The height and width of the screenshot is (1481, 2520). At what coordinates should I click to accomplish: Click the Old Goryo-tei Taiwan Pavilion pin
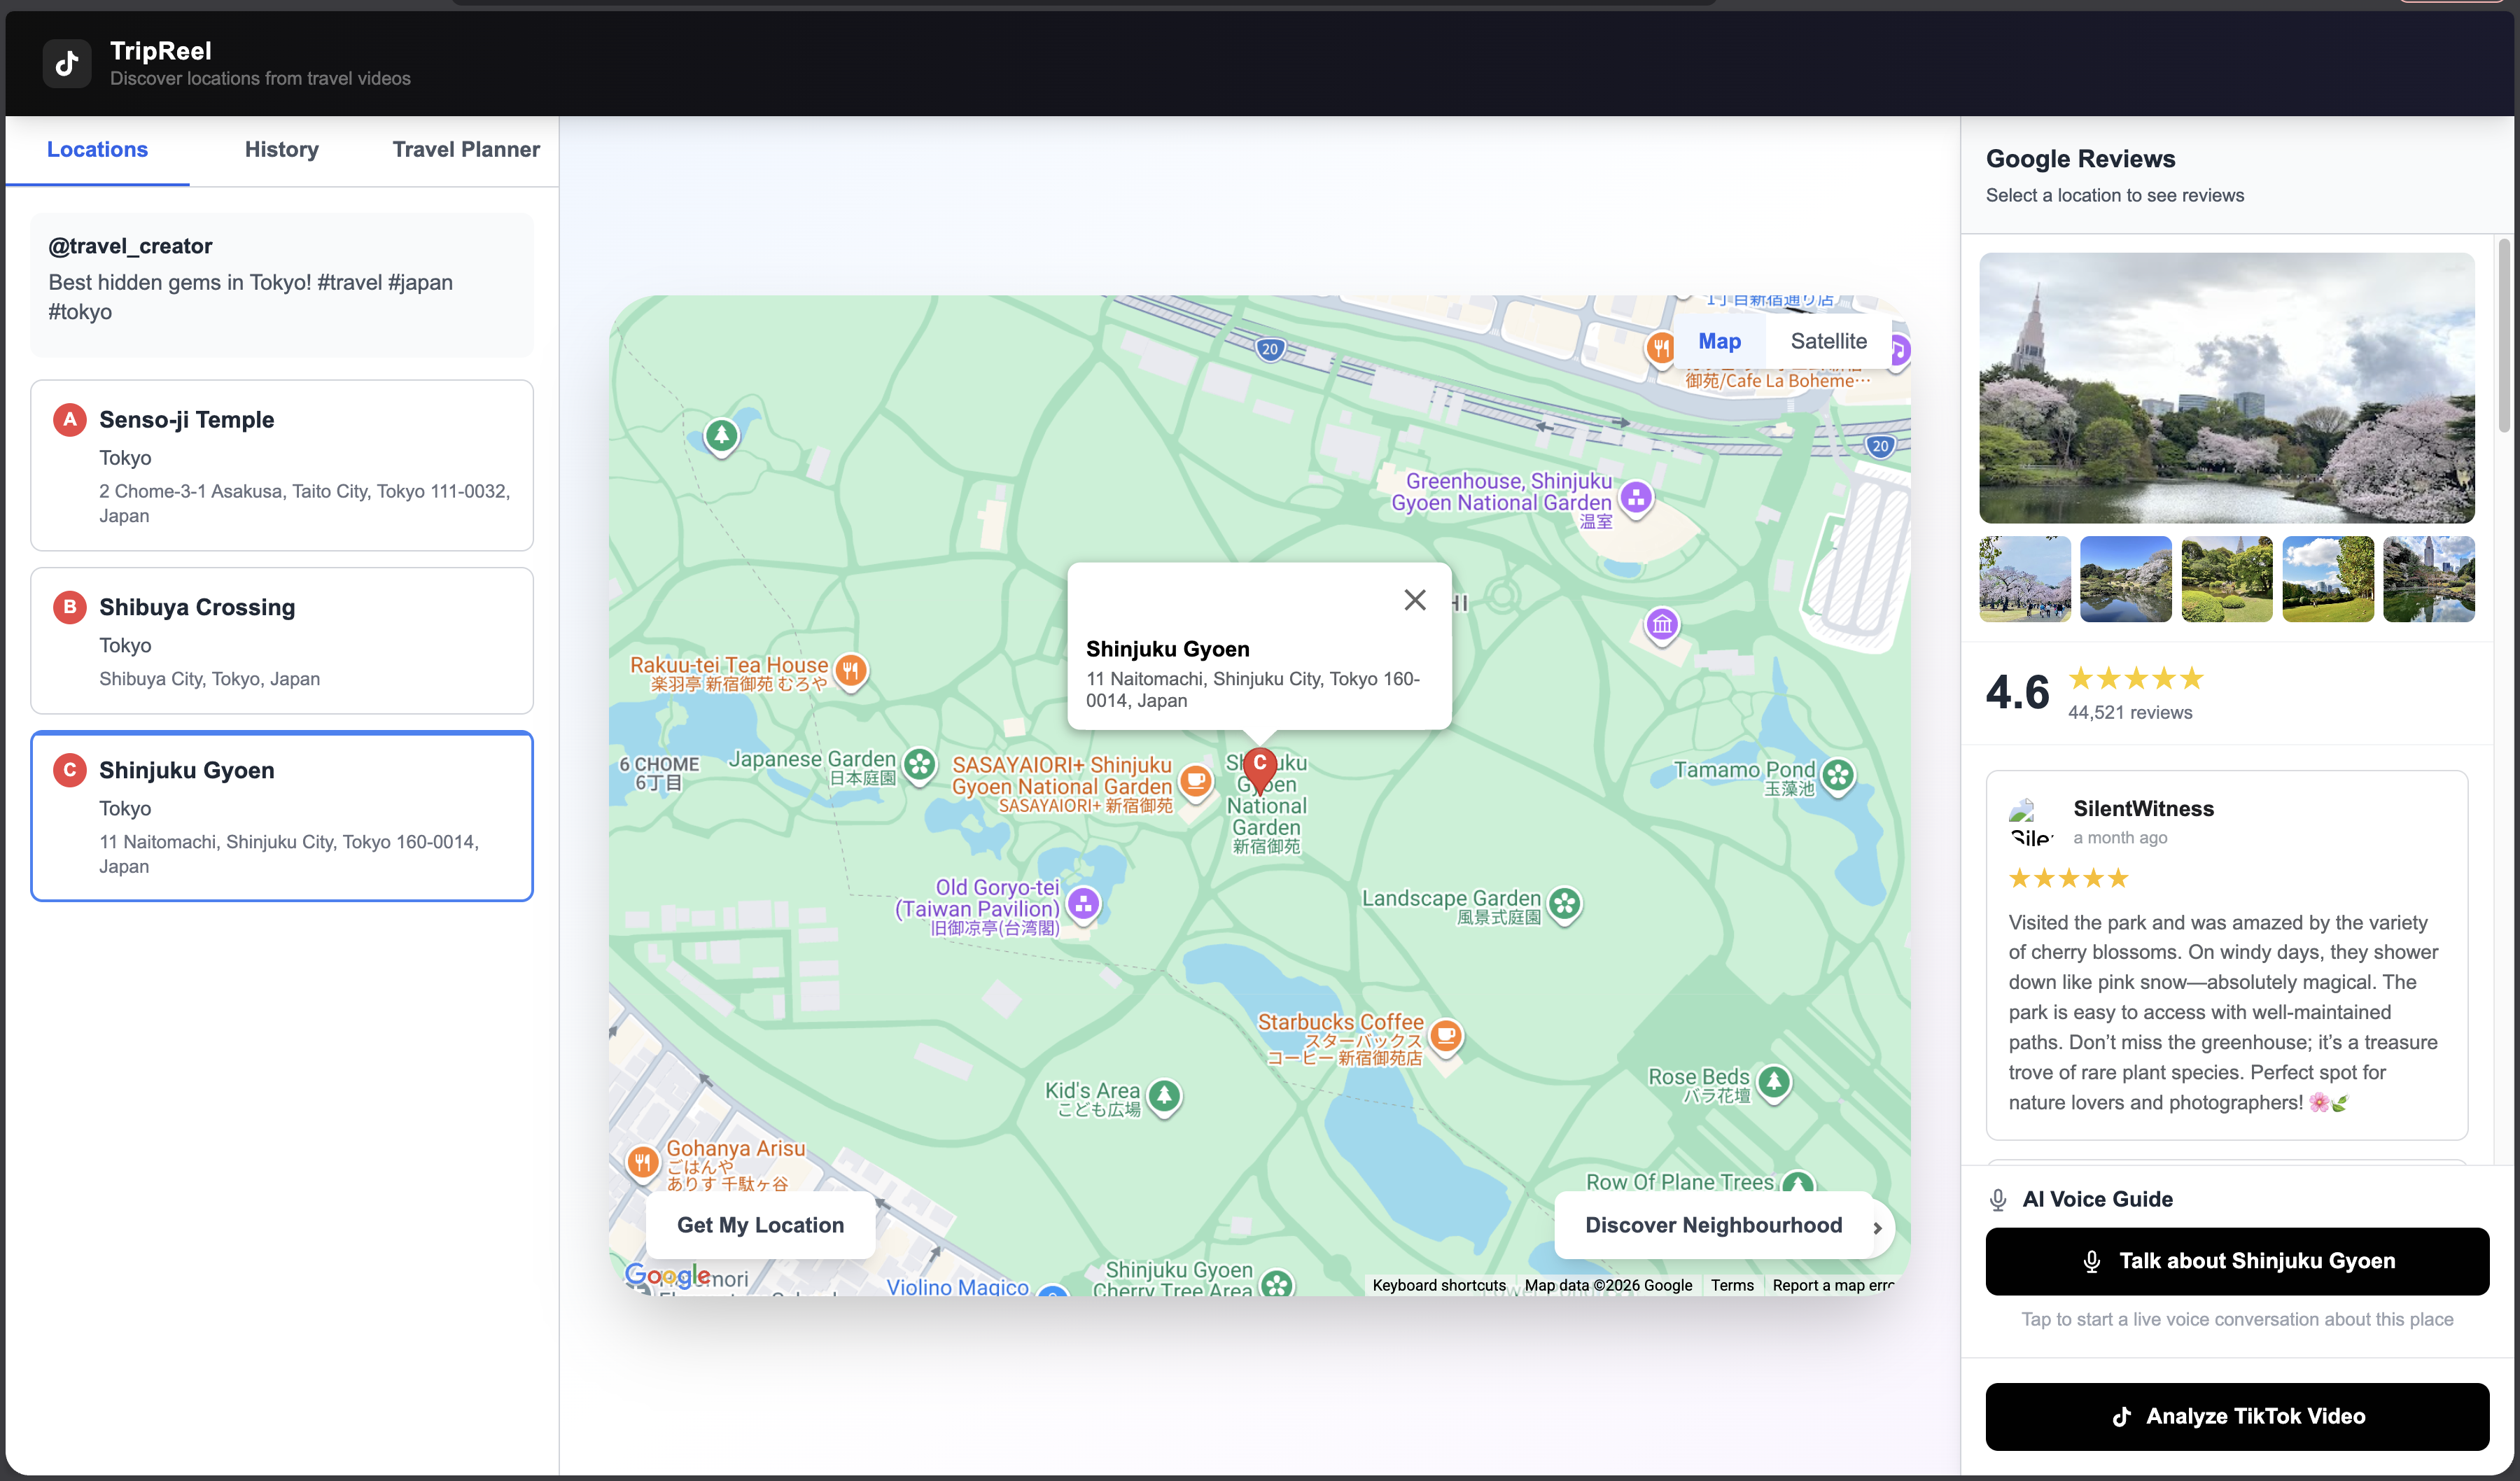coord(1083,904)
